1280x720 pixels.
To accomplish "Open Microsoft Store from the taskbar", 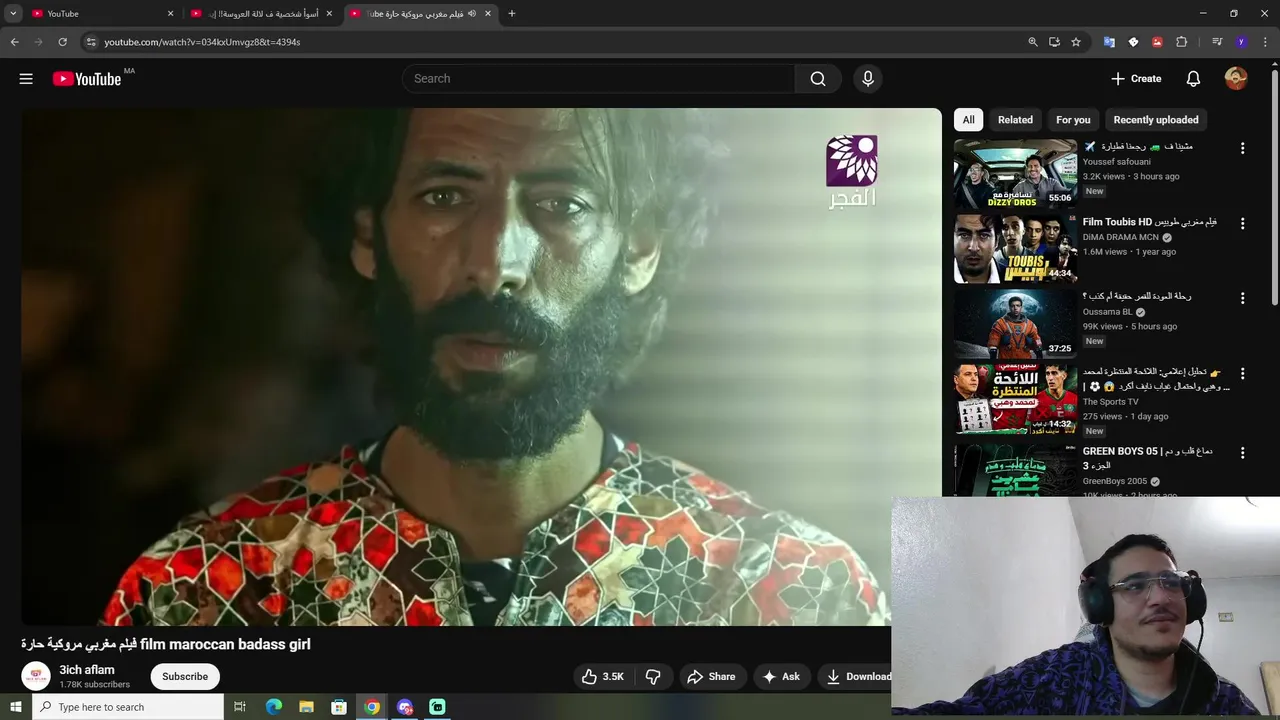I will click(x=339, y=707).
